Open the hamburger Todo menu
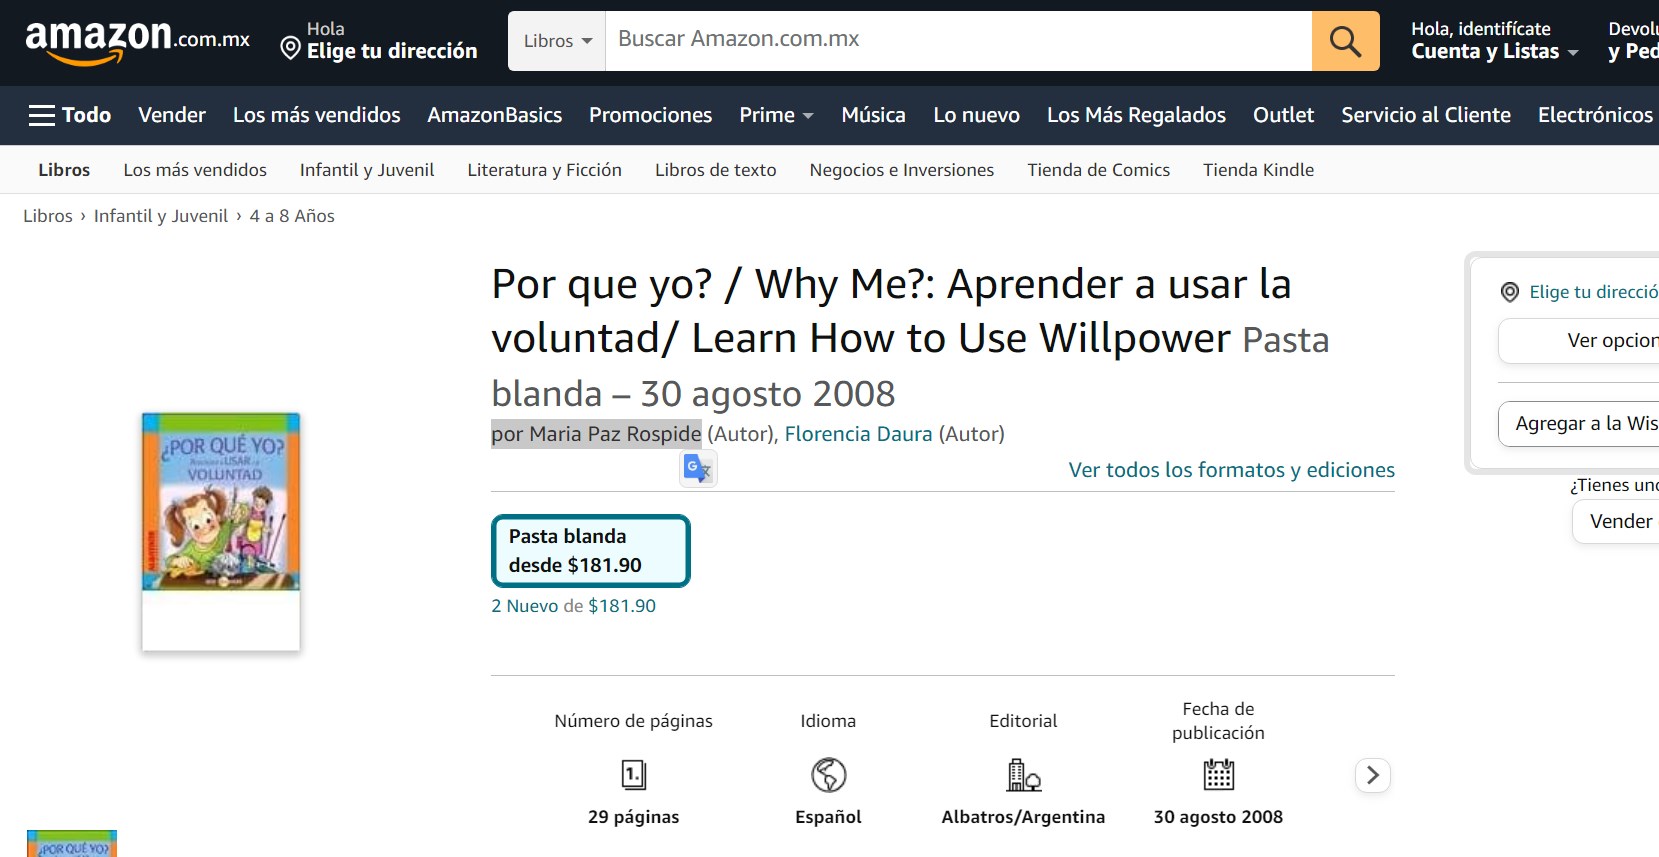The height and width of the screenshot is (857, 1659). pyautogui.click(x=69, y=115)
